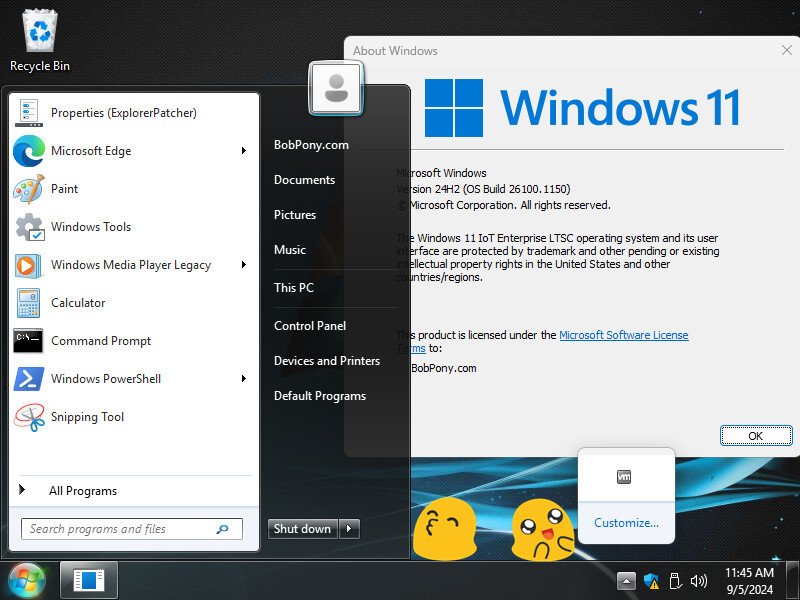
Task: Click the Shut down button
Action: 303,529
